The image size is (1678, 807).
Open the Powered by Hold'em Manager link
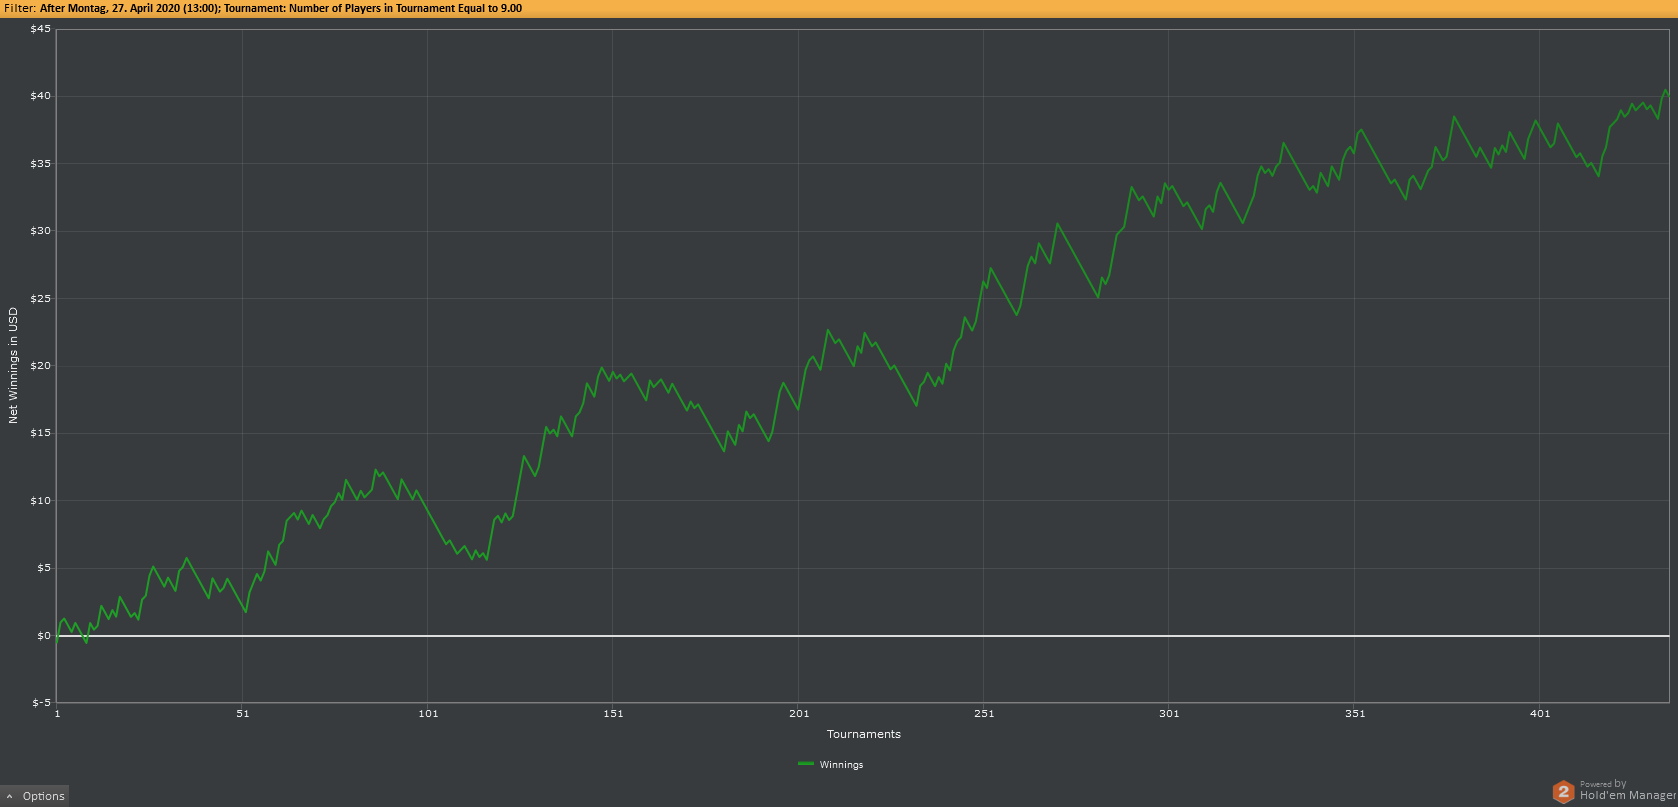point(1626,791)
